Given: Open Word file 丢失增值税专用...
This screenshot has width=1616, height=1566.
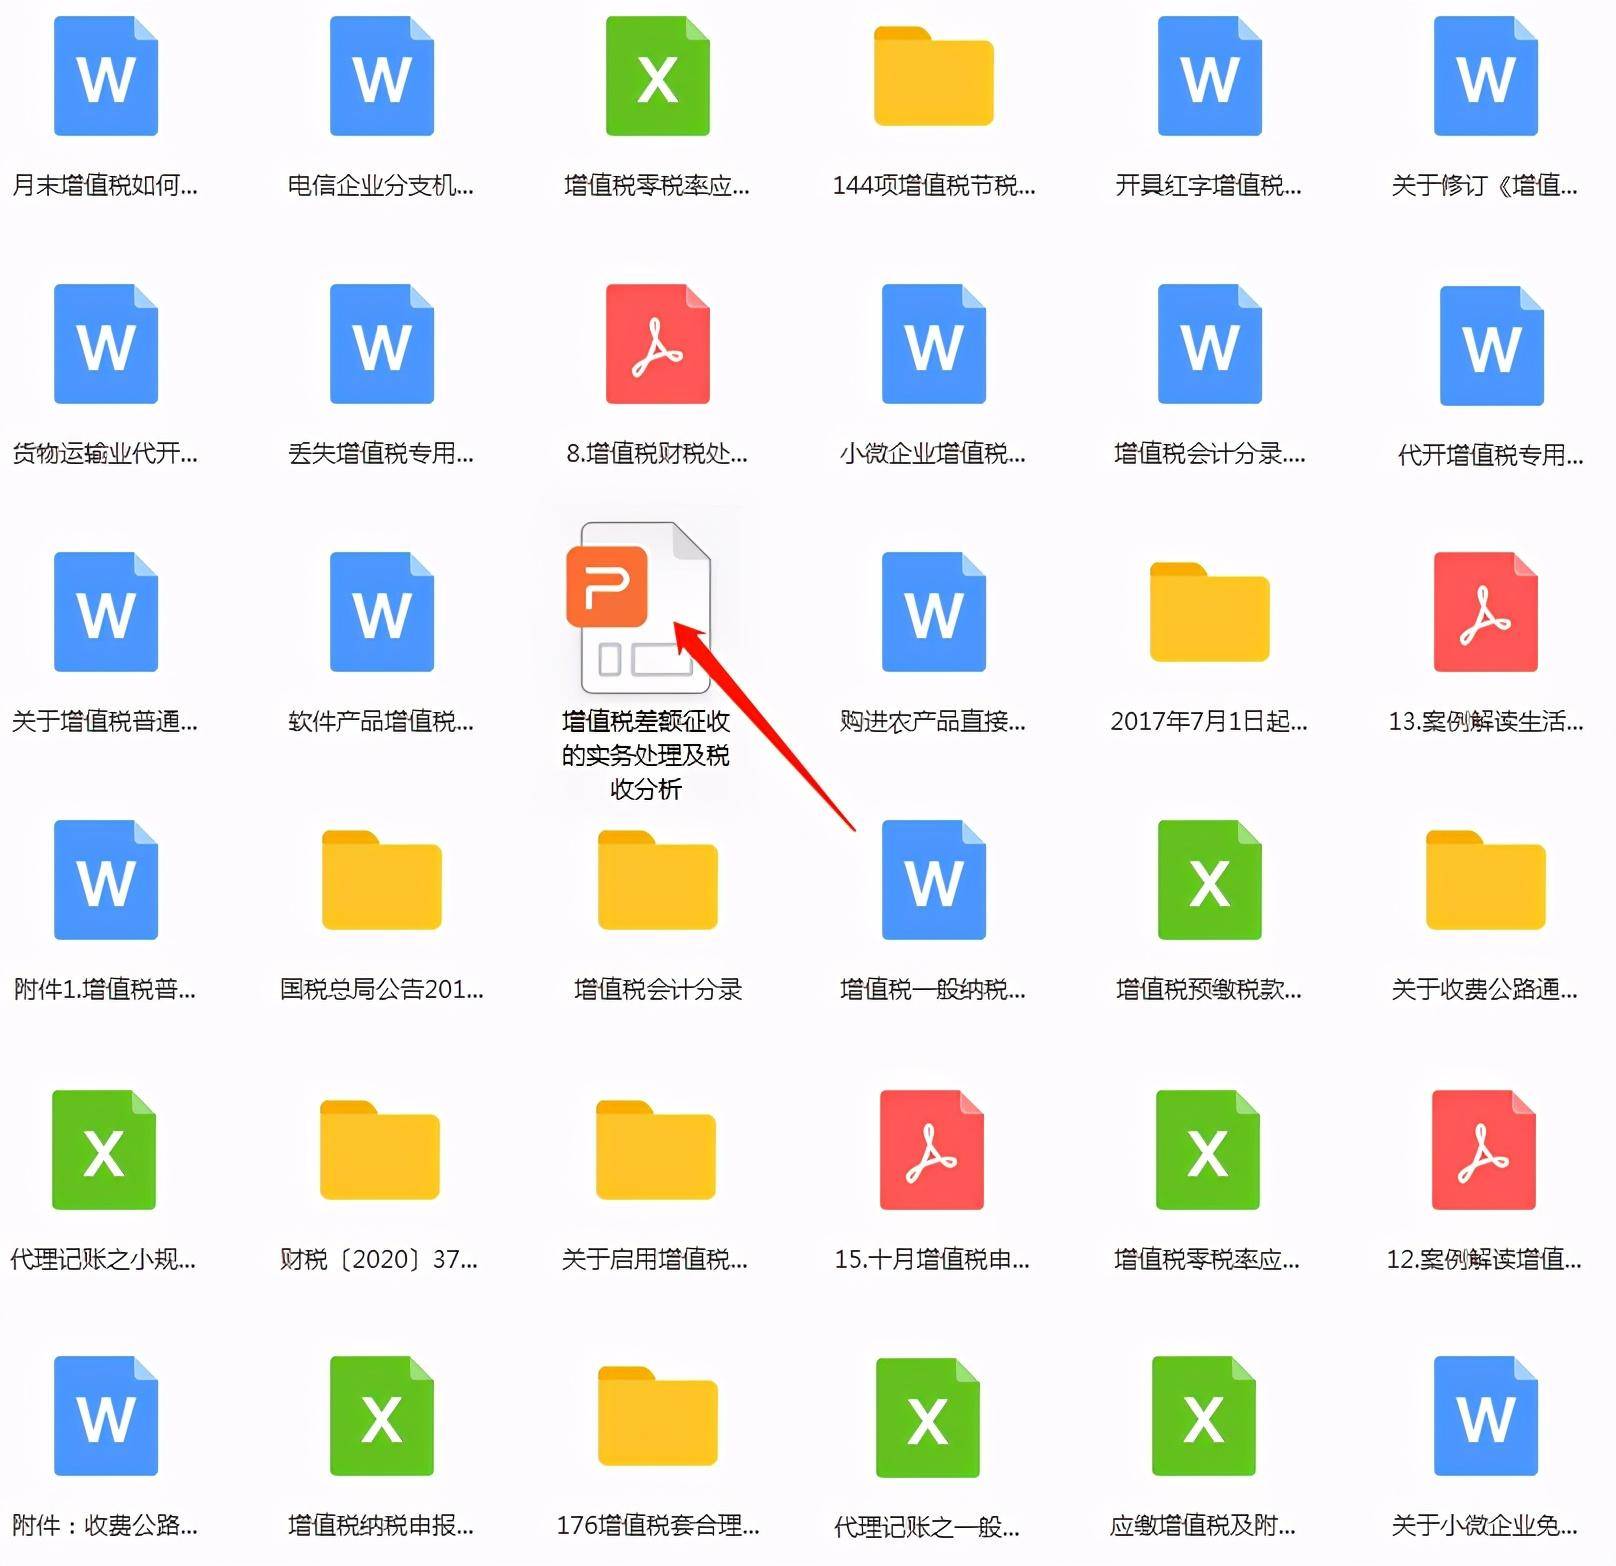Looking at the screenshot, I should [382, 344].
